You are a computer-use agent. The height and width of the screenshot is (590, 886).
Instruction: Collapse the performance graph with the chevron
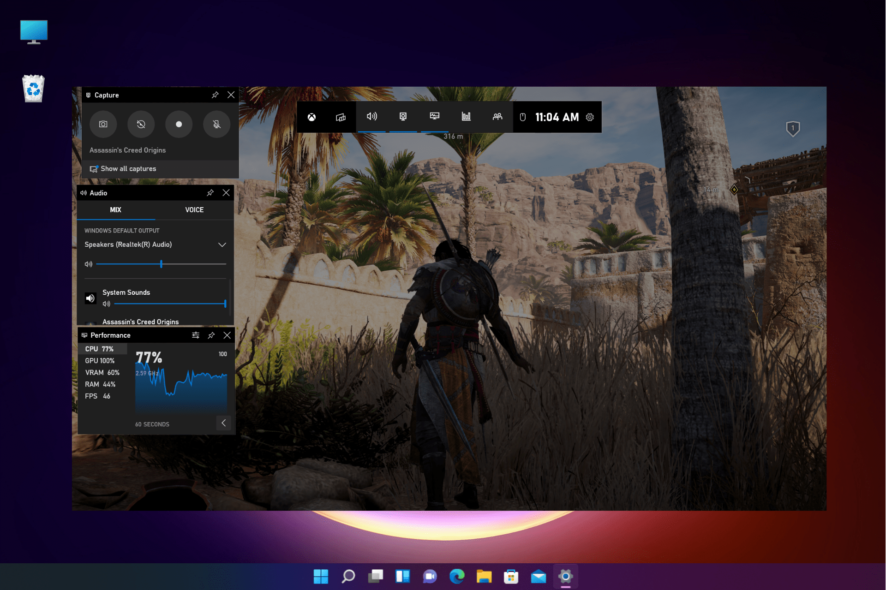[x=223, y=423]
